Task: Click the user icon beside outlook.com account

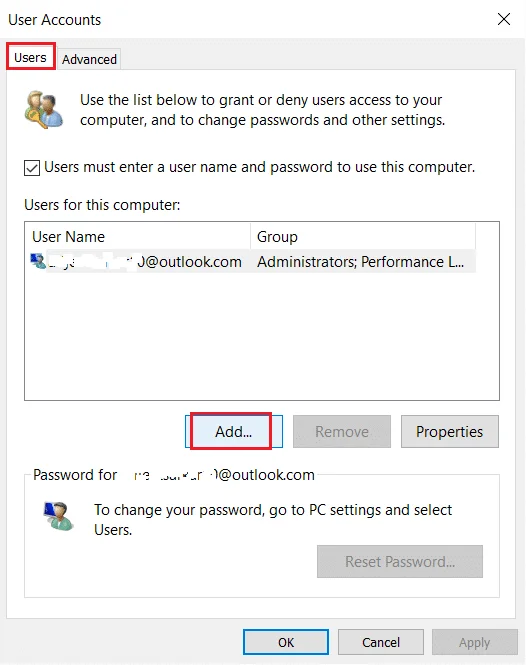Action: coord(38,261)
